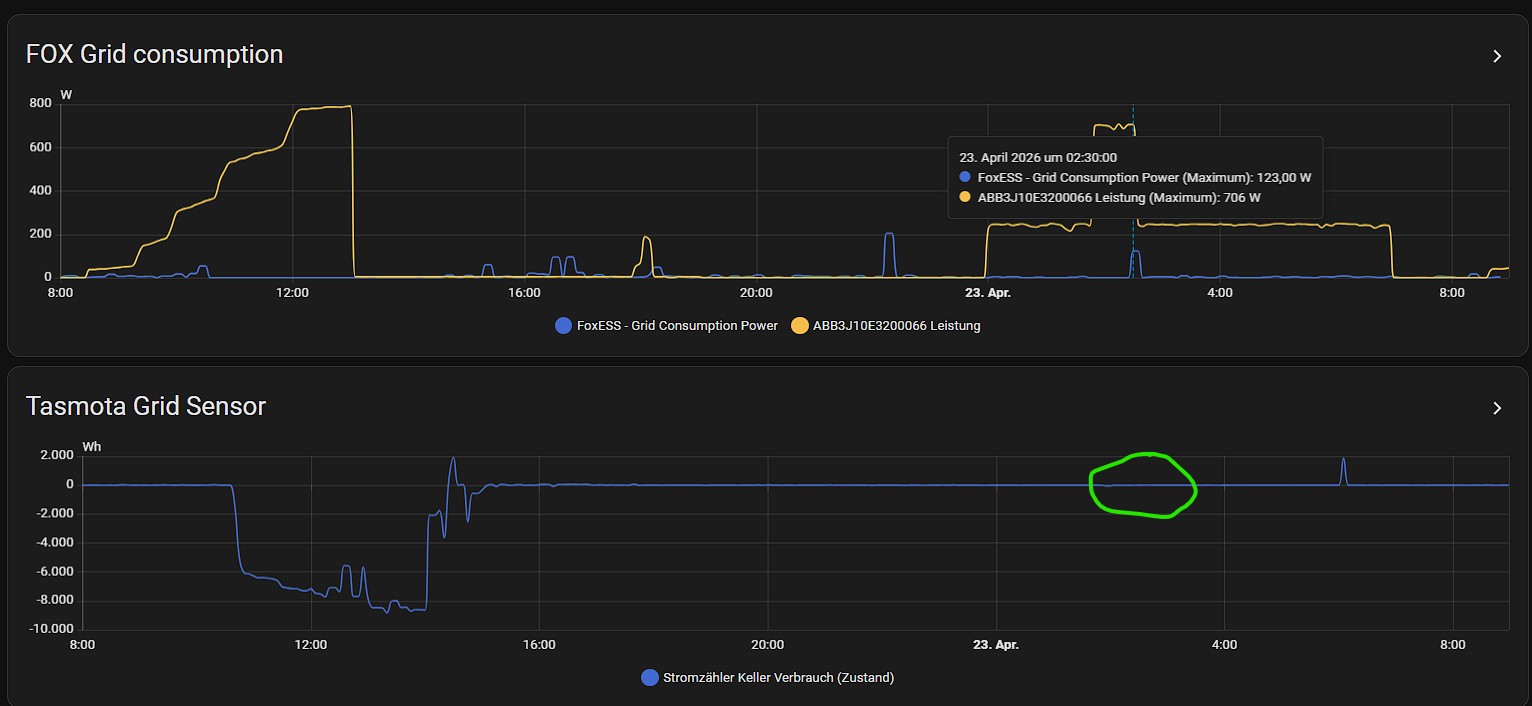1532x706 pixels.
Task: Expand Tasmota Grid Sensor card chevron
Action: (x=1497, y=408)
